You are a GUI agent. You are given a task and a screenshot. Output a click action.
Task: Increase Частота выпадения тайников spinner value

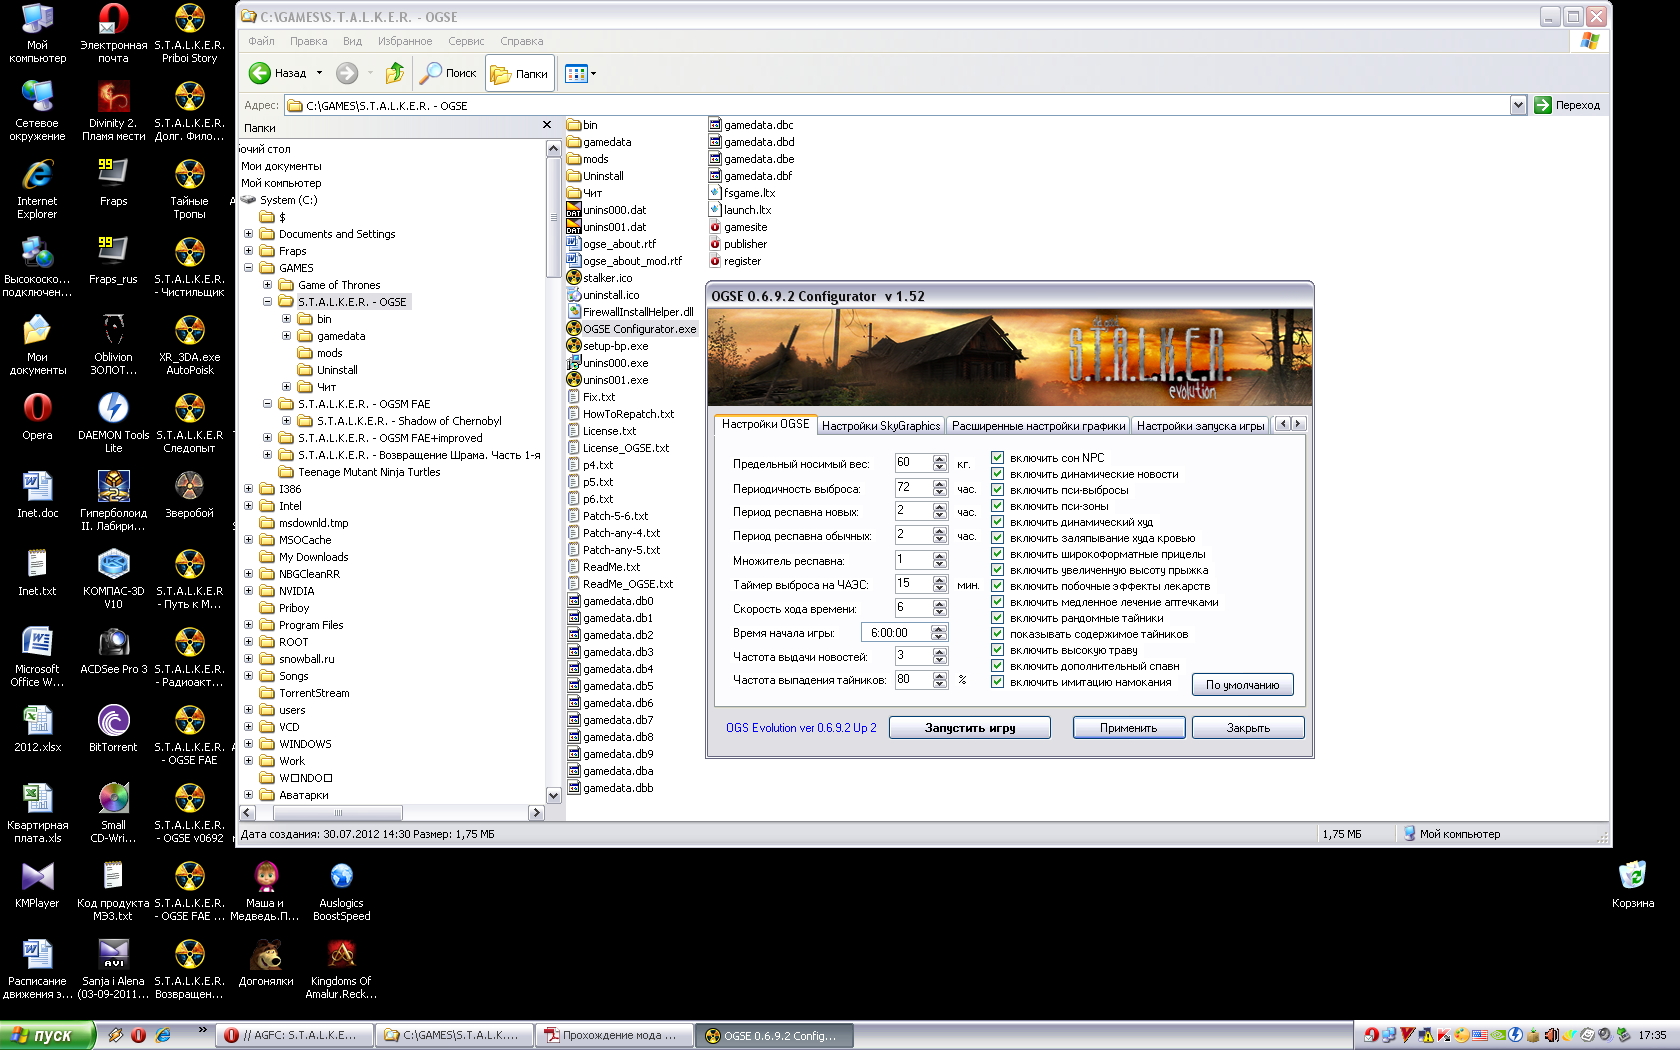pos(939,676)
